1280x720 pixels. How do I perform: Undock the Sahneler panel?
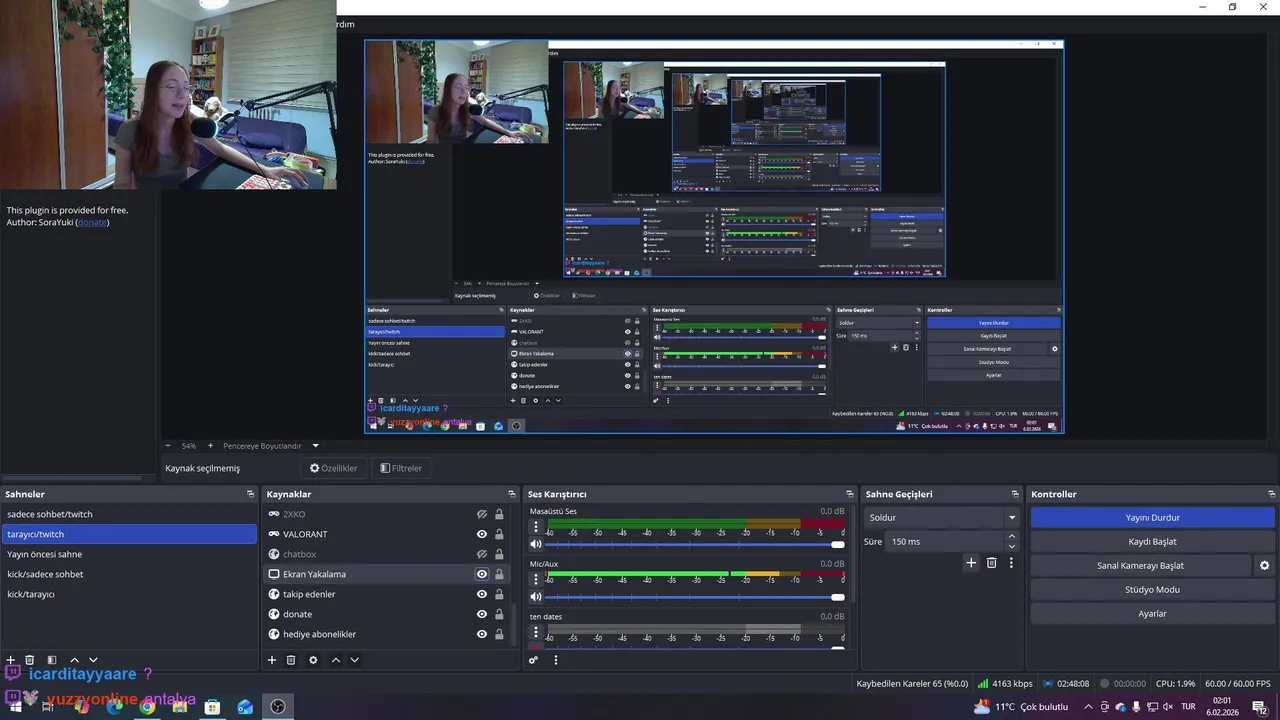point(251,494)
